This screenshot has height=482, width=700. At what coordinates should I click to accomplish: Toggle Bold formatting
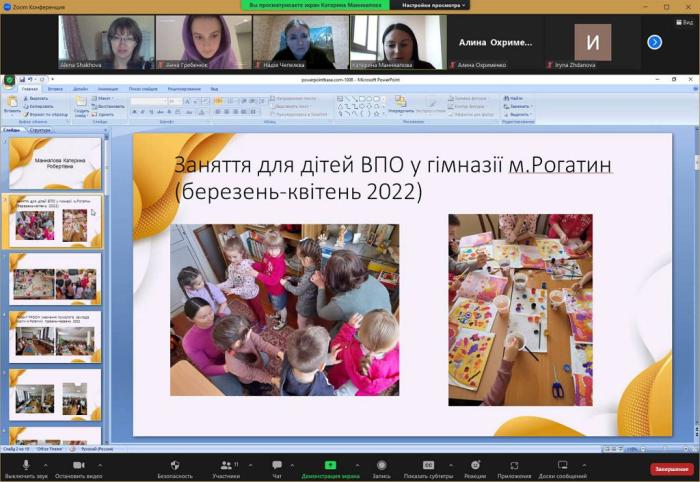tap(134, 112)
